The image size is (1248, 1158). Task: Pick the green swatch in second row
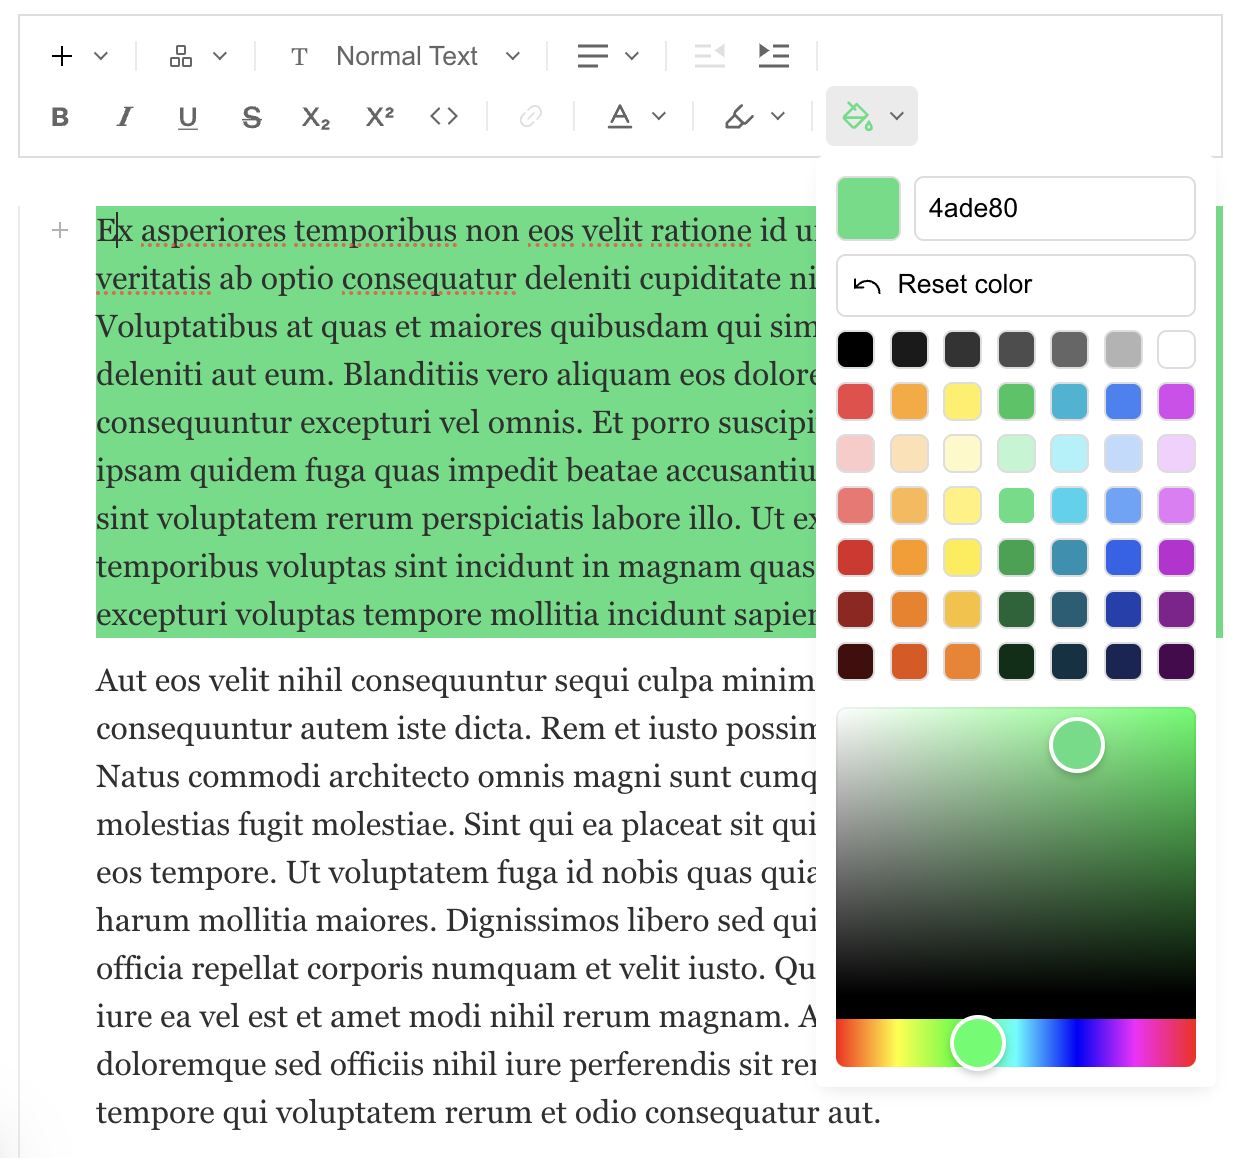pos(1016,401)
